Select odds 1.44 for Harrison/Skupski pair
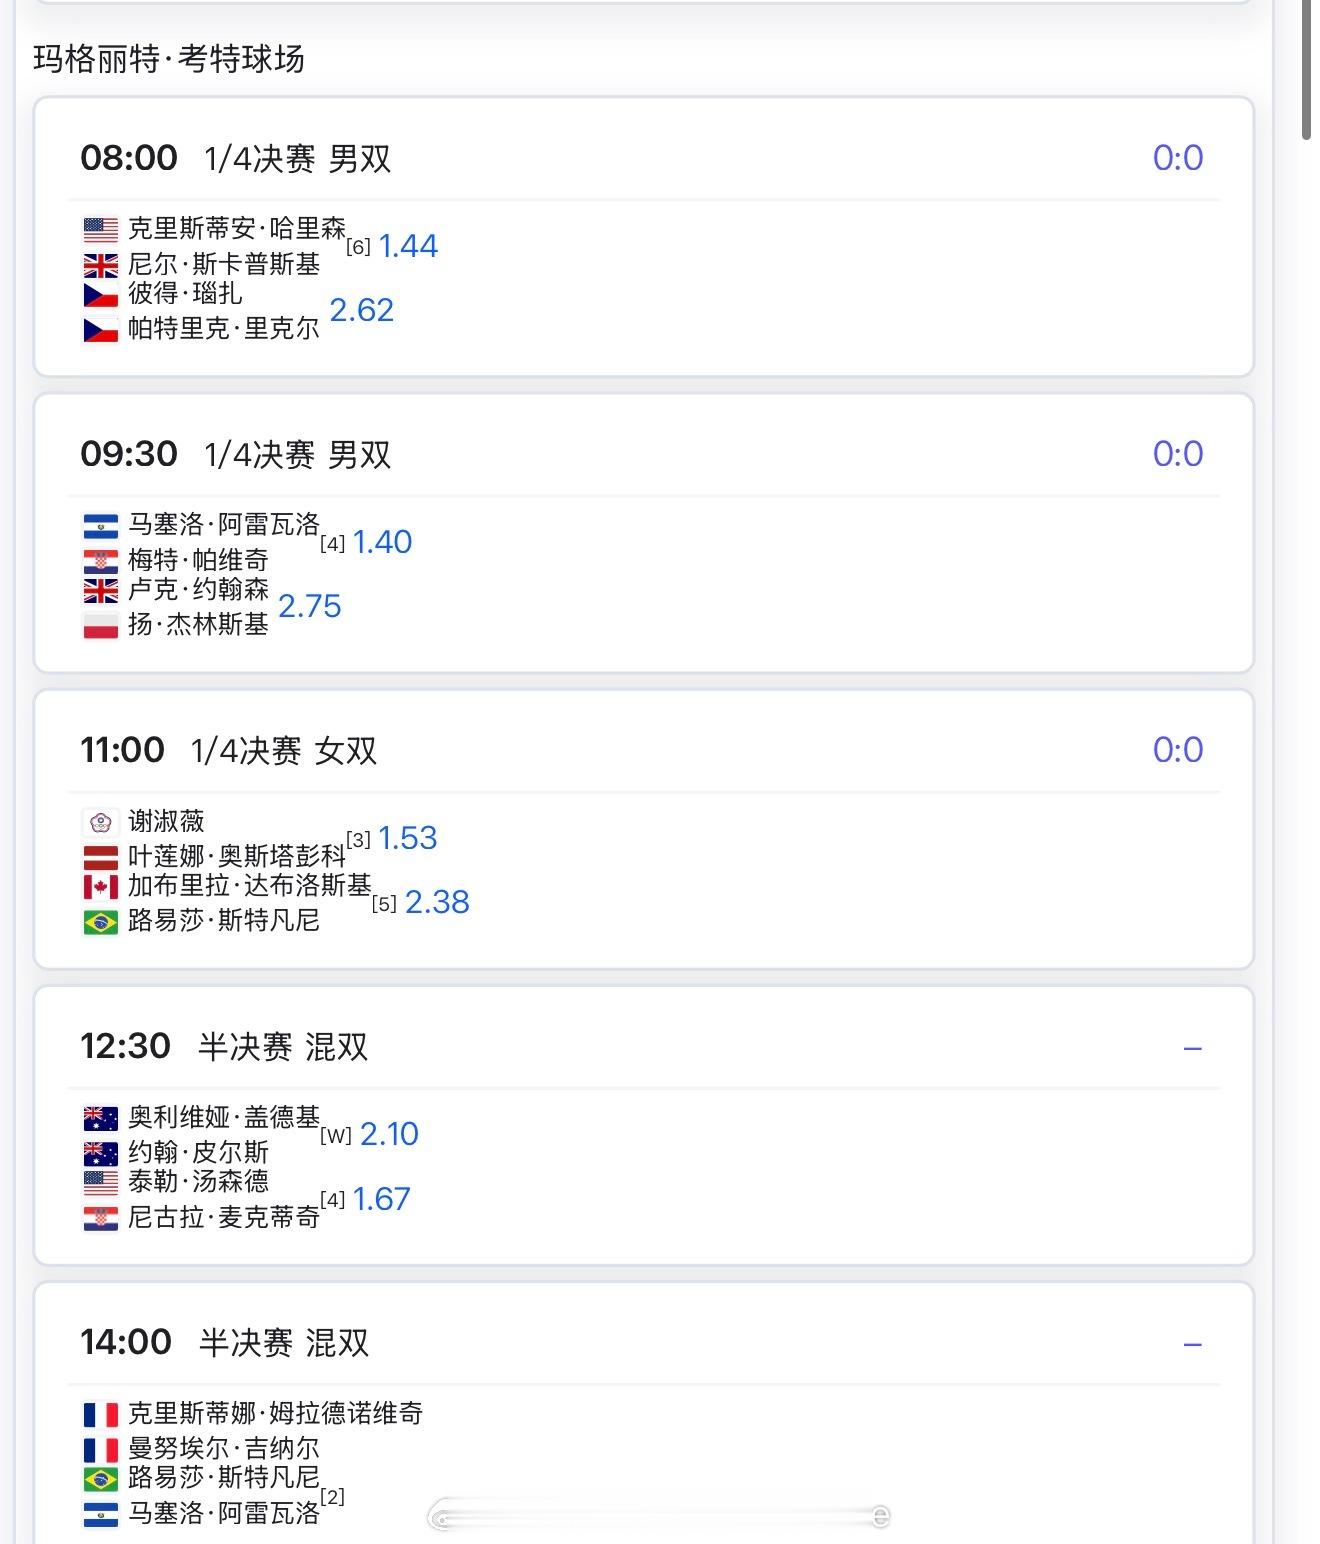 pos(408,246)
